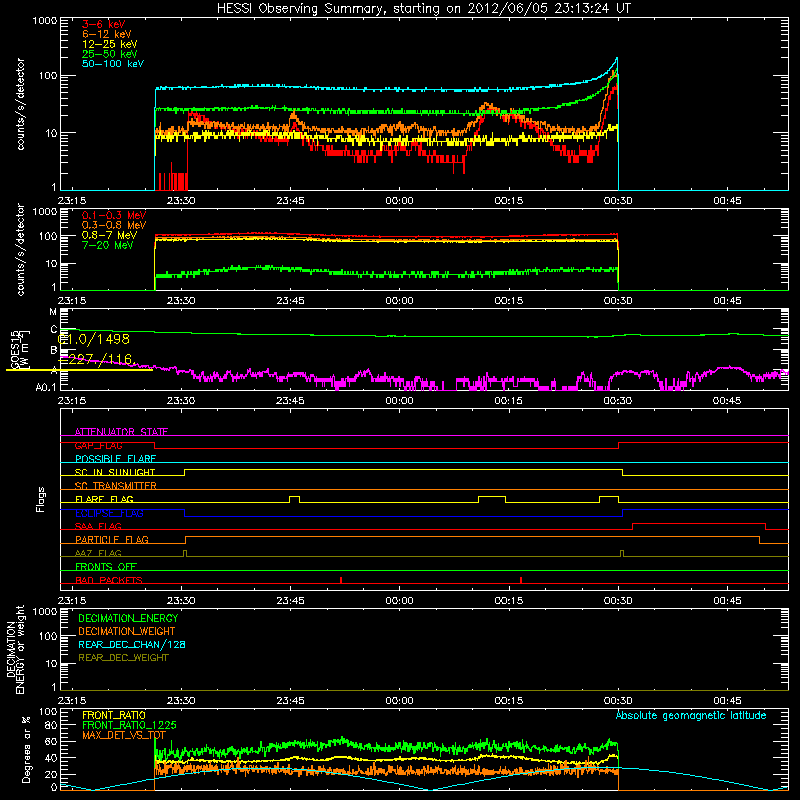
Task: Click the 00:00 tick label under top panel
Action: 399,201
